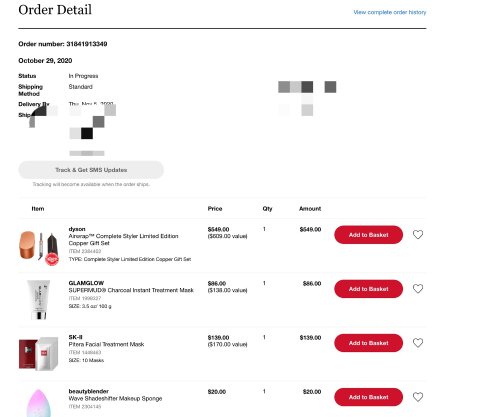Add SK-II Pitera mask to basket
Image resolution: width=480 pixels, height=417 pixels.
pyautogui.click(x=368, y=343)
